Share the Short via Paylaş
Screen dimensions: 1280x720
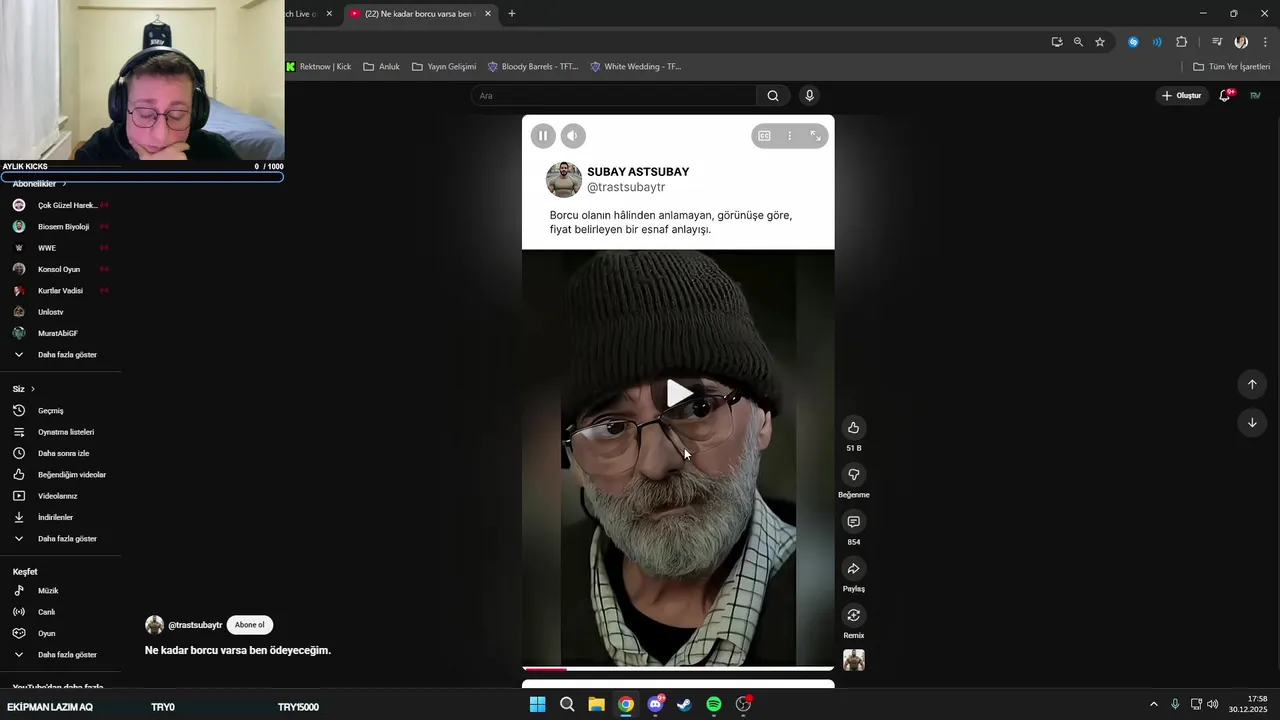point(853,568)
